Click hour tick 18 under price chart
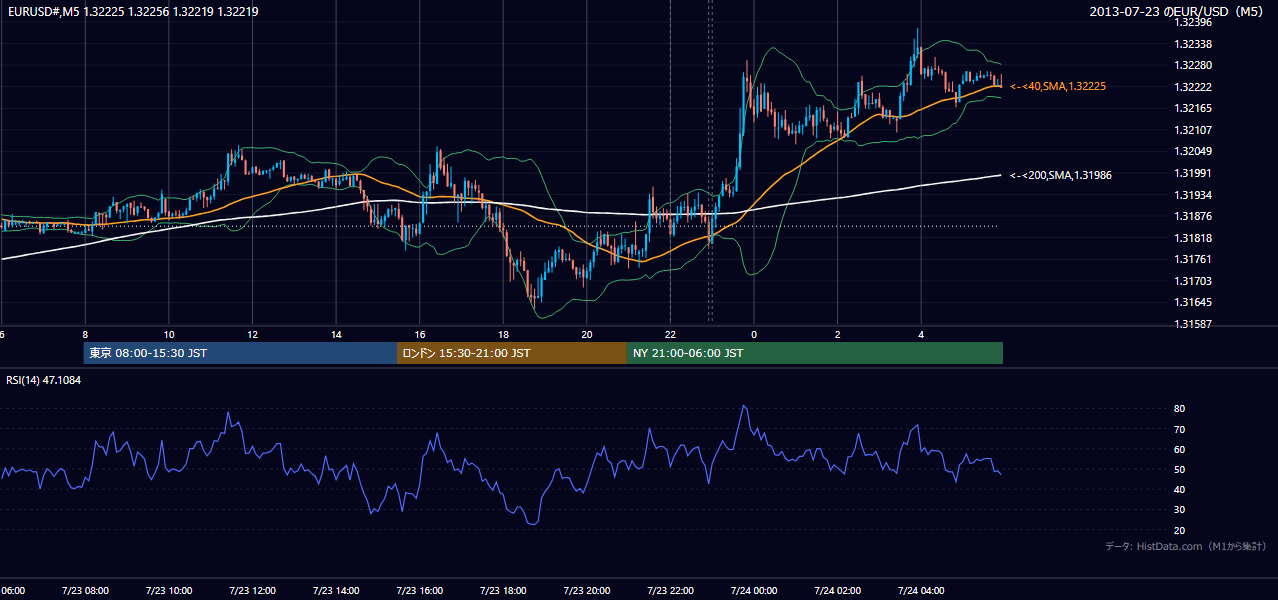This screenshot has height=600, width=1278. click(503, 334)
